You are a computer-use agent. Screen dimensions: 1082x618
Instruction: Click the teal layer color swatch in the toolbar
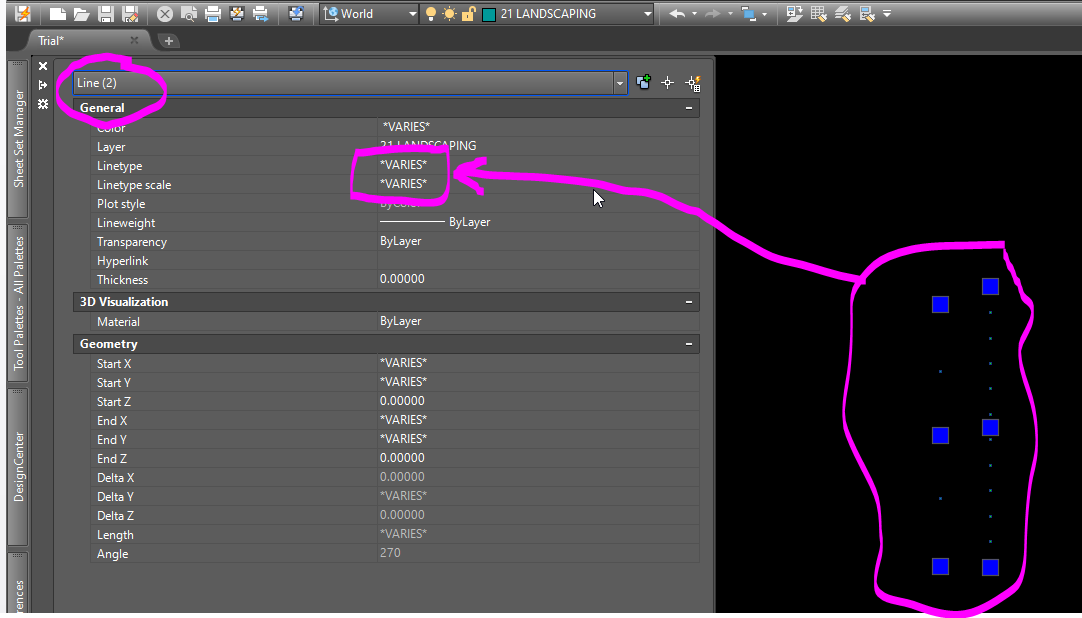(488, 13)
